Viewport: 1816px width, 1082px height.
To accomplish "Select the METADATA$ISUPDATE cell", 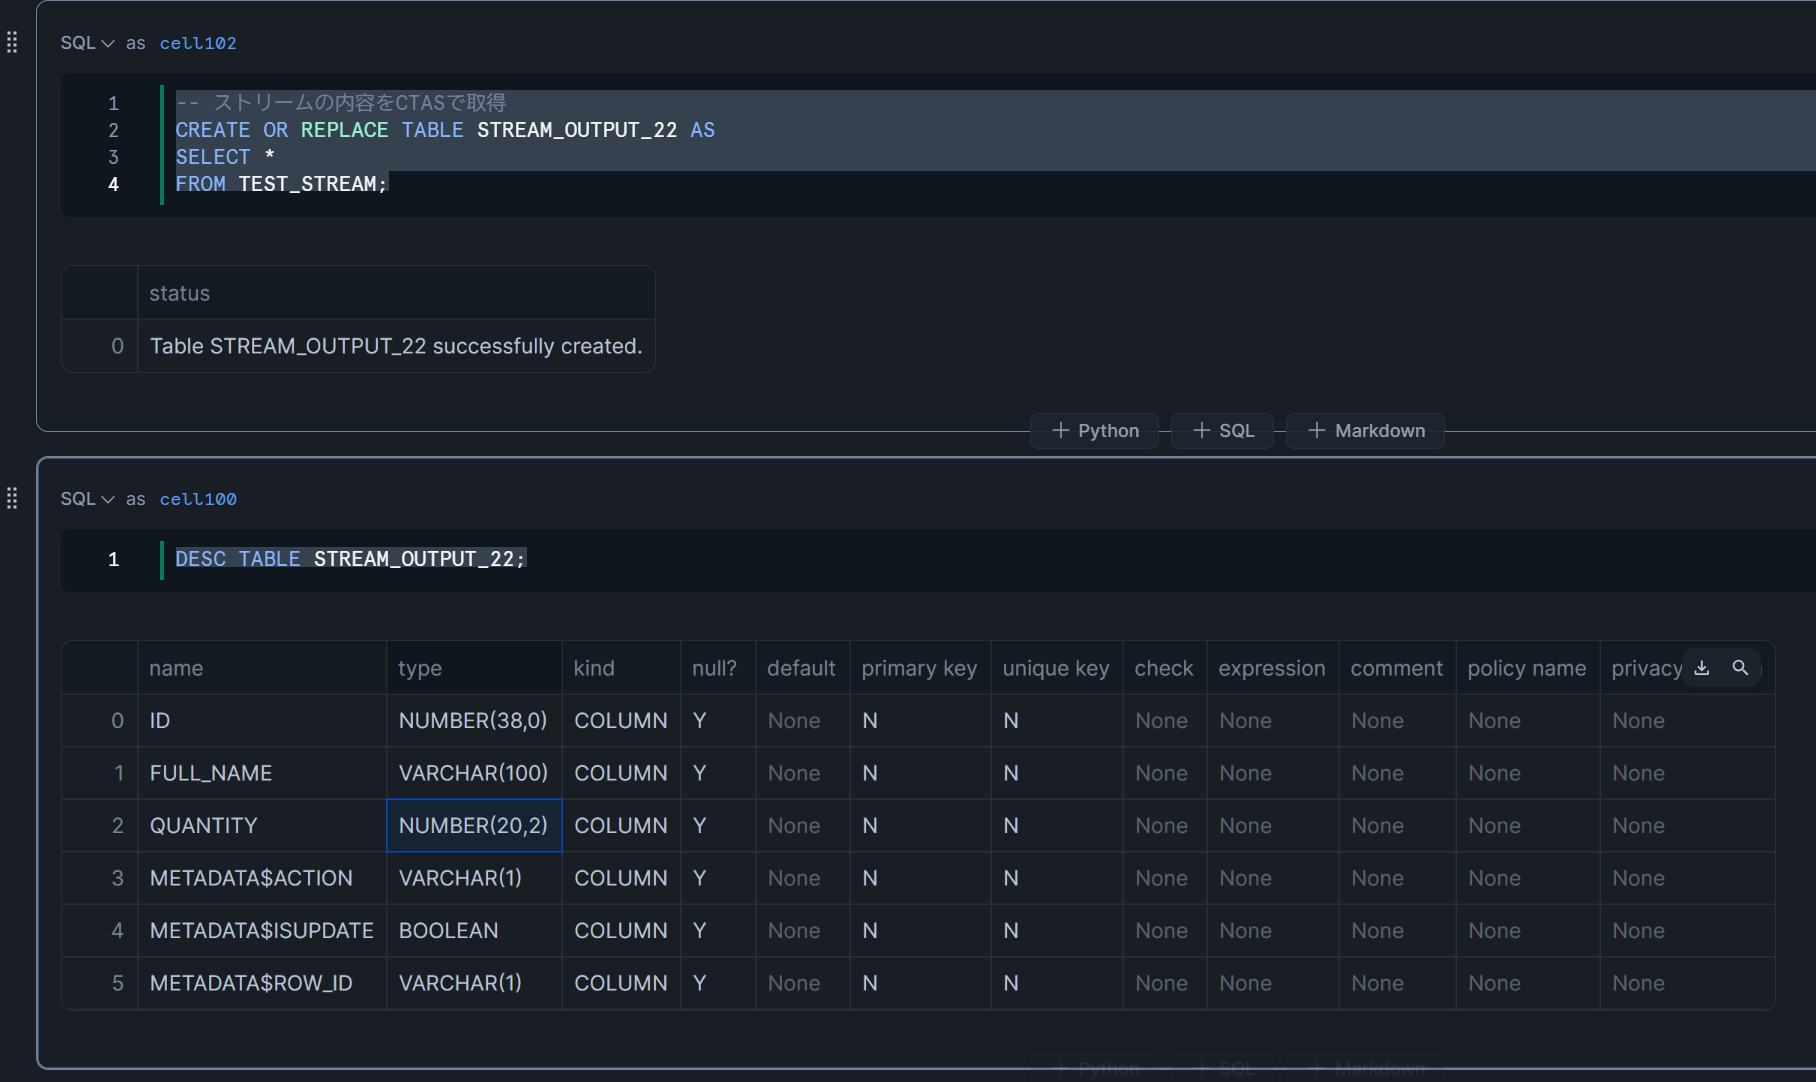I will click(262, 931).
